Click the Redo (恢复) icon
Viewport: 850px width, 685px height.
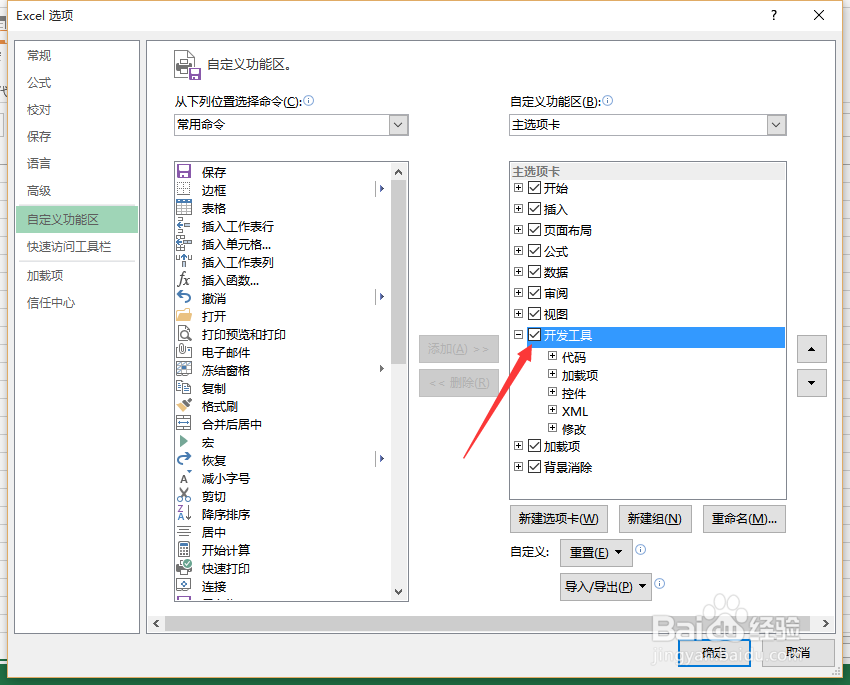tap(184, 459)
